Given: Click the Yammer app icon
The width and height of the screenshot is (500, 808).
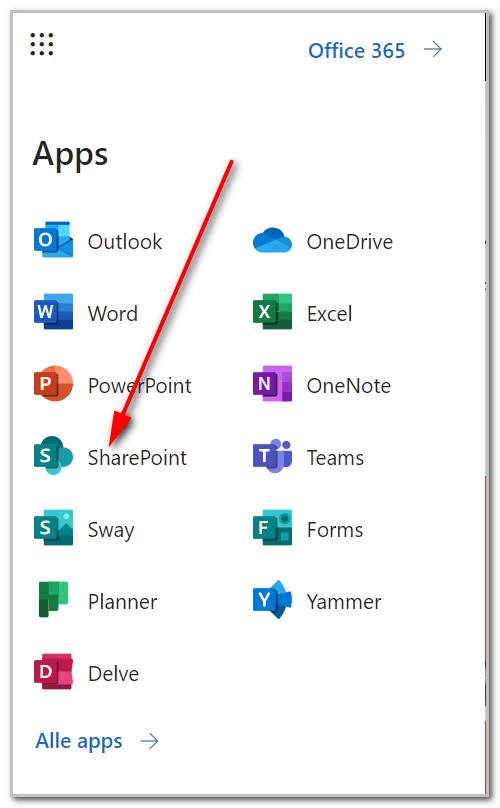Looking at the screenshot, I should click(x=272, y=599).
